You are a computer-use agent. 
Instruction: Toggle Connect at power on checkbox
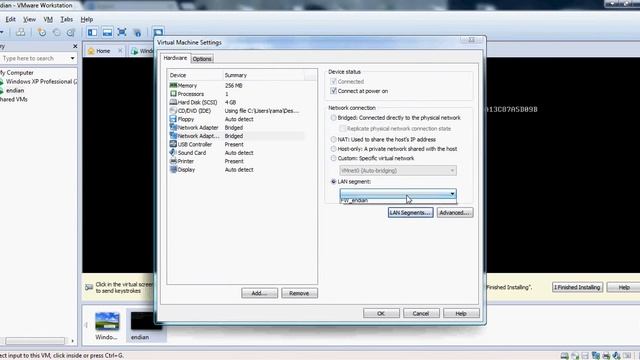(333, 91)
